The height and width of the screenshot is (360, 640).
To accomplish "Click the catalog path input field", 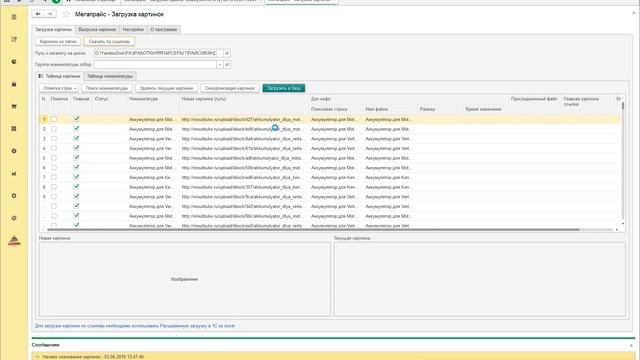I will click(x=155, y=53).
